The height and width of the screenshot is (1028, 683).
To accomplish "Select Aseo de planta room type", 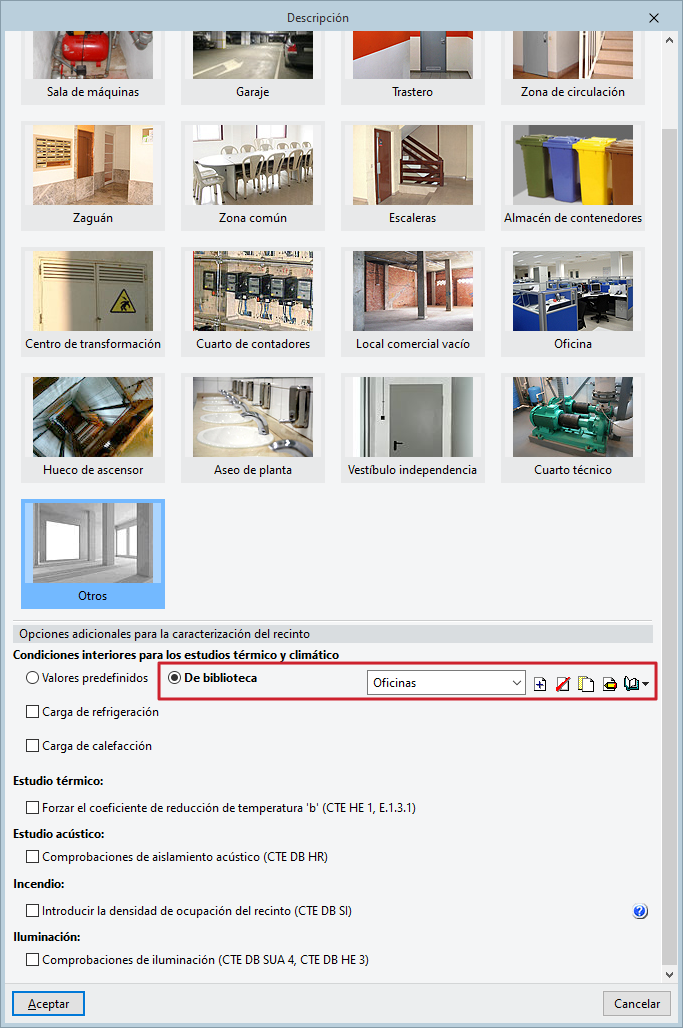I will [x=253, y=427].
